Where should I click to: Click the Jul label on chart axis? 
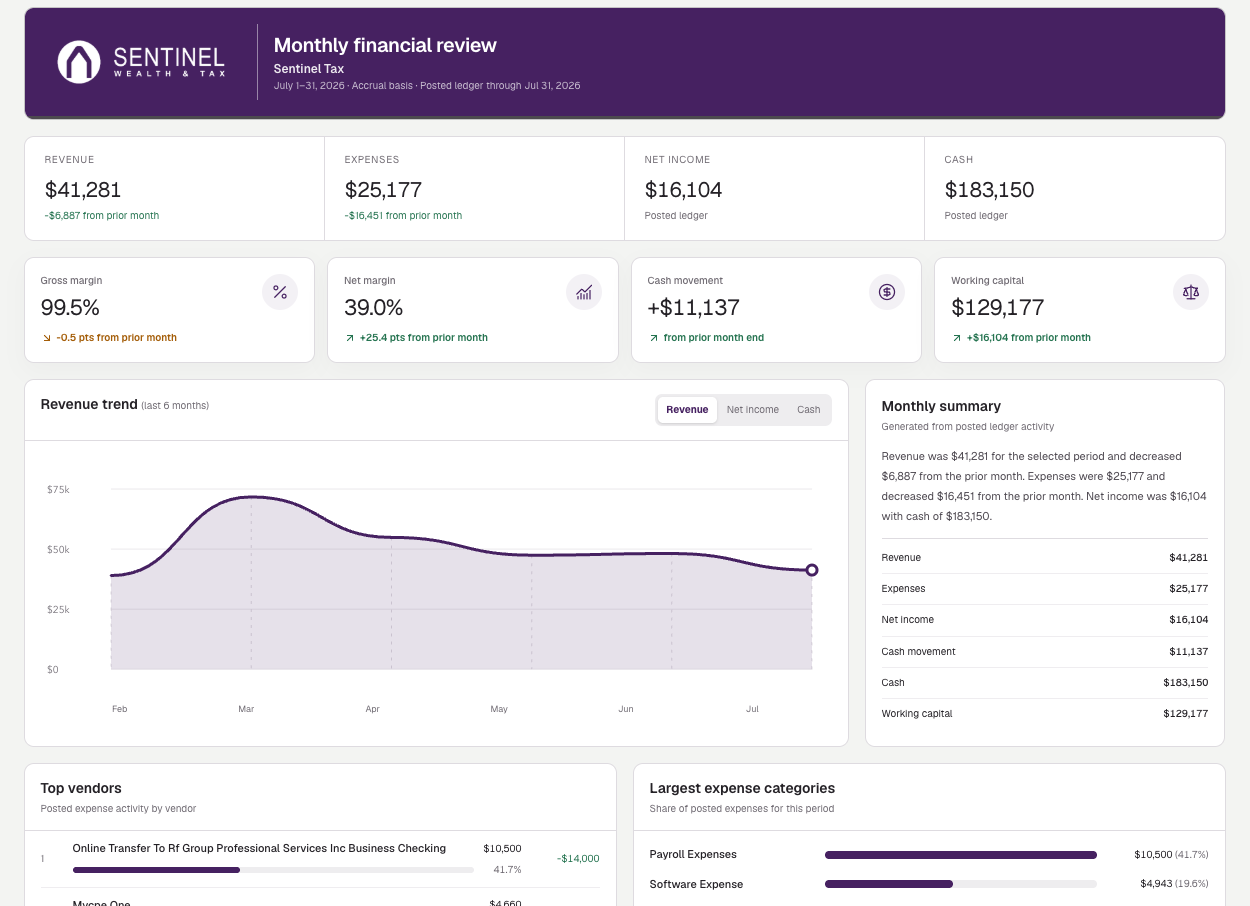[752, 709]
